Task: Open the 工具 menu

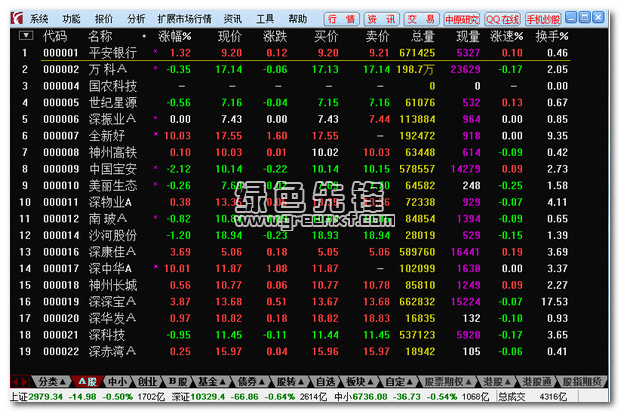Action: [265, 19]
